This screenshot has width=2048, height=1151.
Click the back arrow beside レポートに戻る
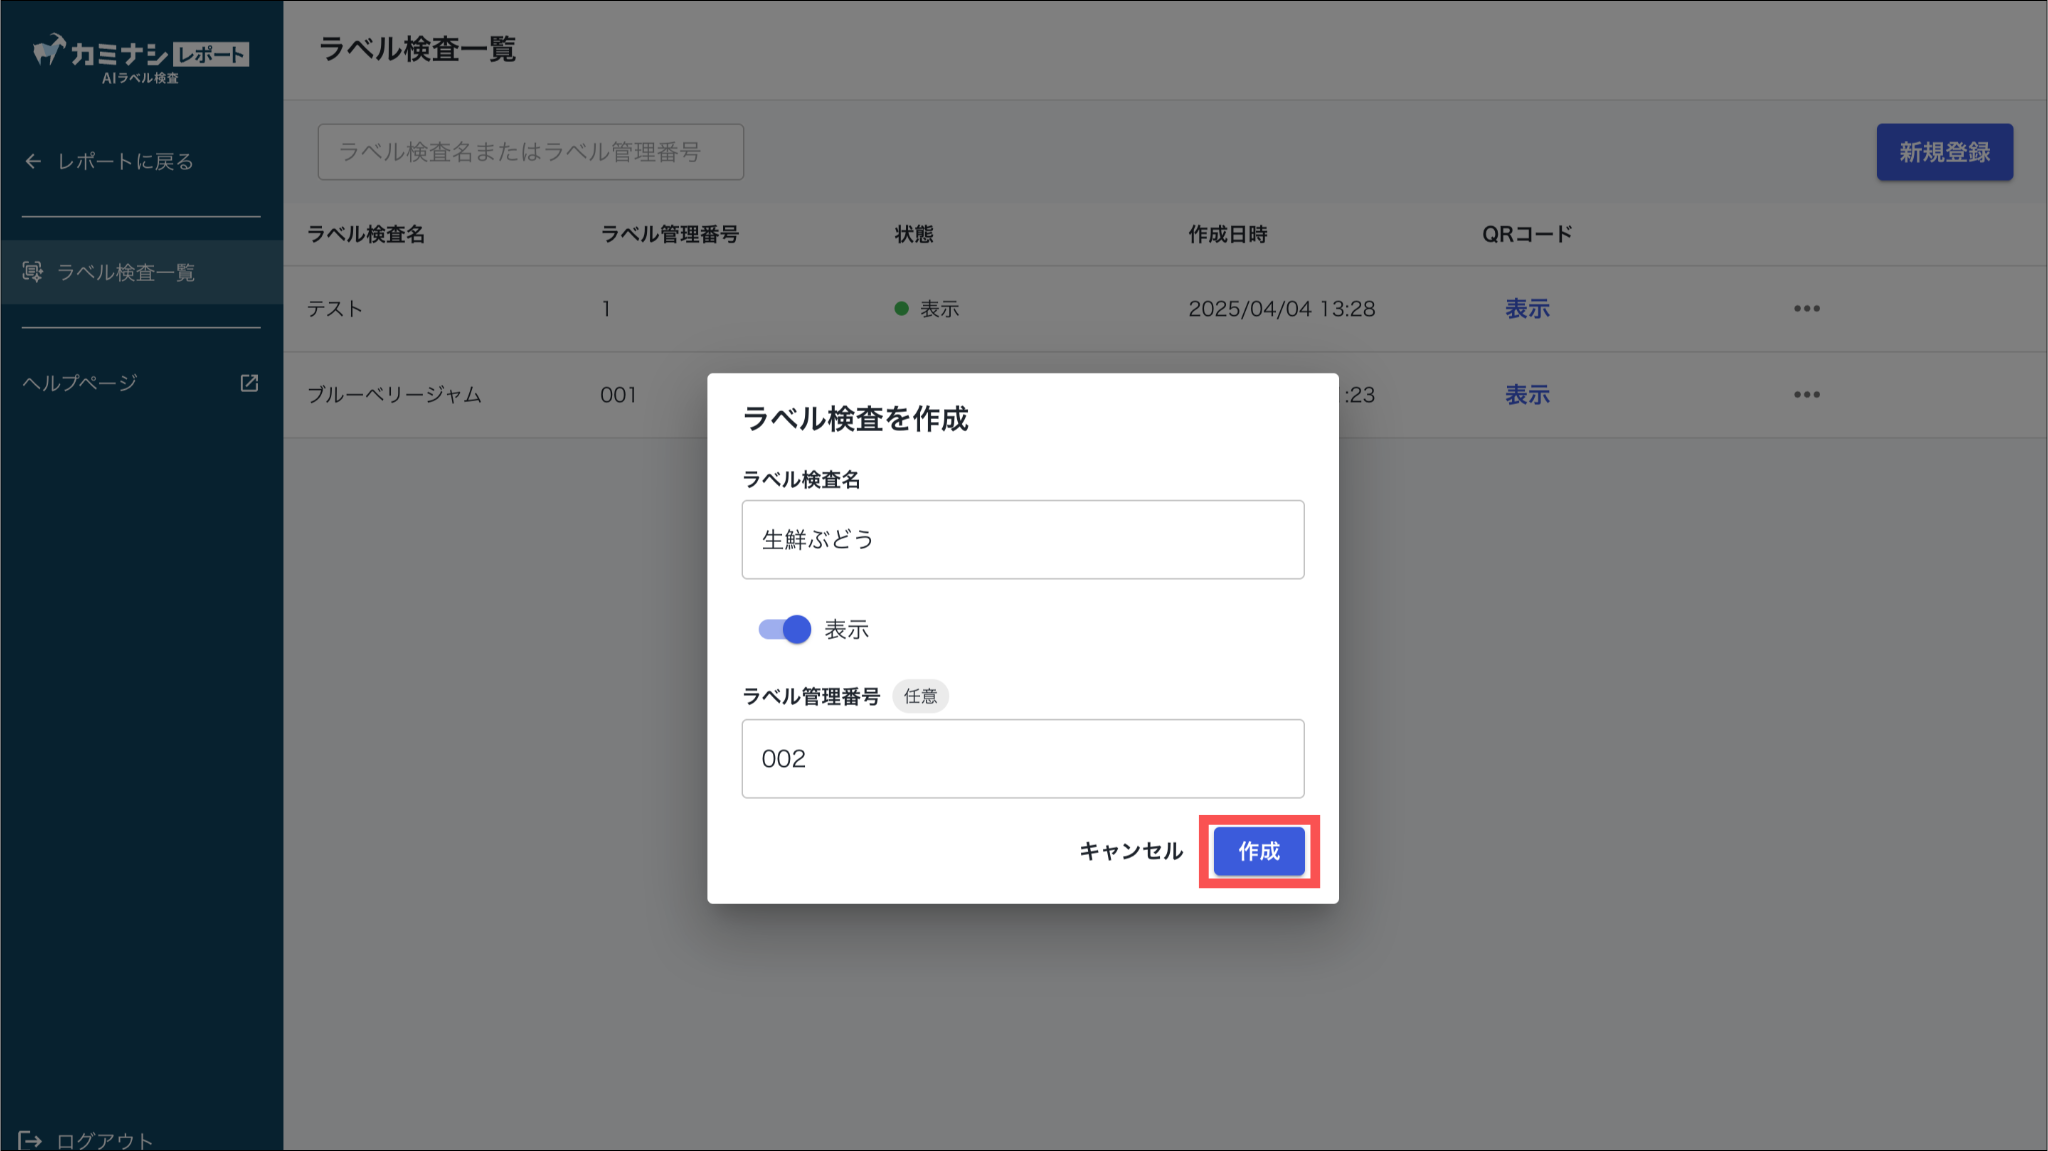click(33, 161)
